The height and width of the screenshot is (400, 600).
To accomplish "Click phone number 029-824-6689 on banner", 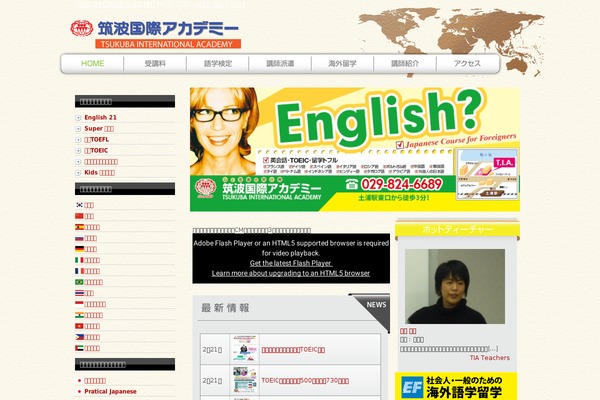I will pos(401,184).
